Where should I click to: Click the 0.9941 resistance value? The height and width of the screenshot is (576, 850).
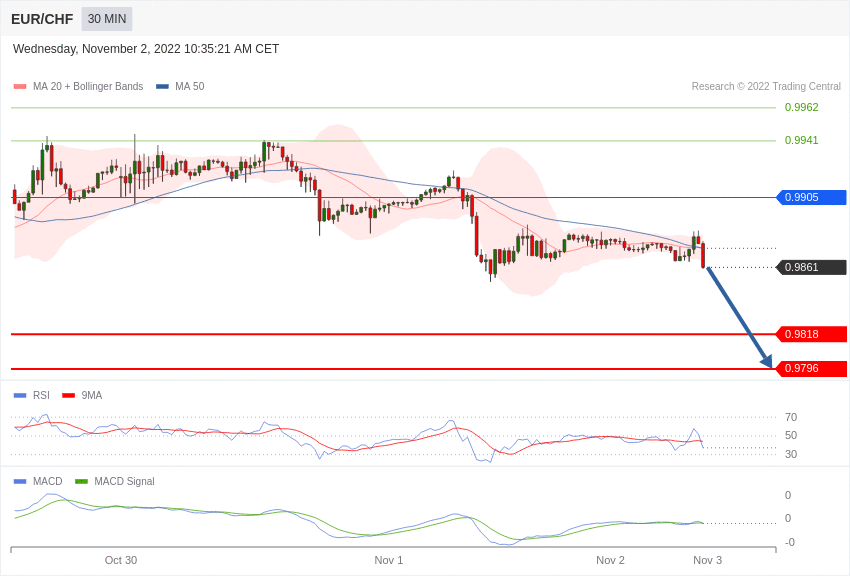801,140
